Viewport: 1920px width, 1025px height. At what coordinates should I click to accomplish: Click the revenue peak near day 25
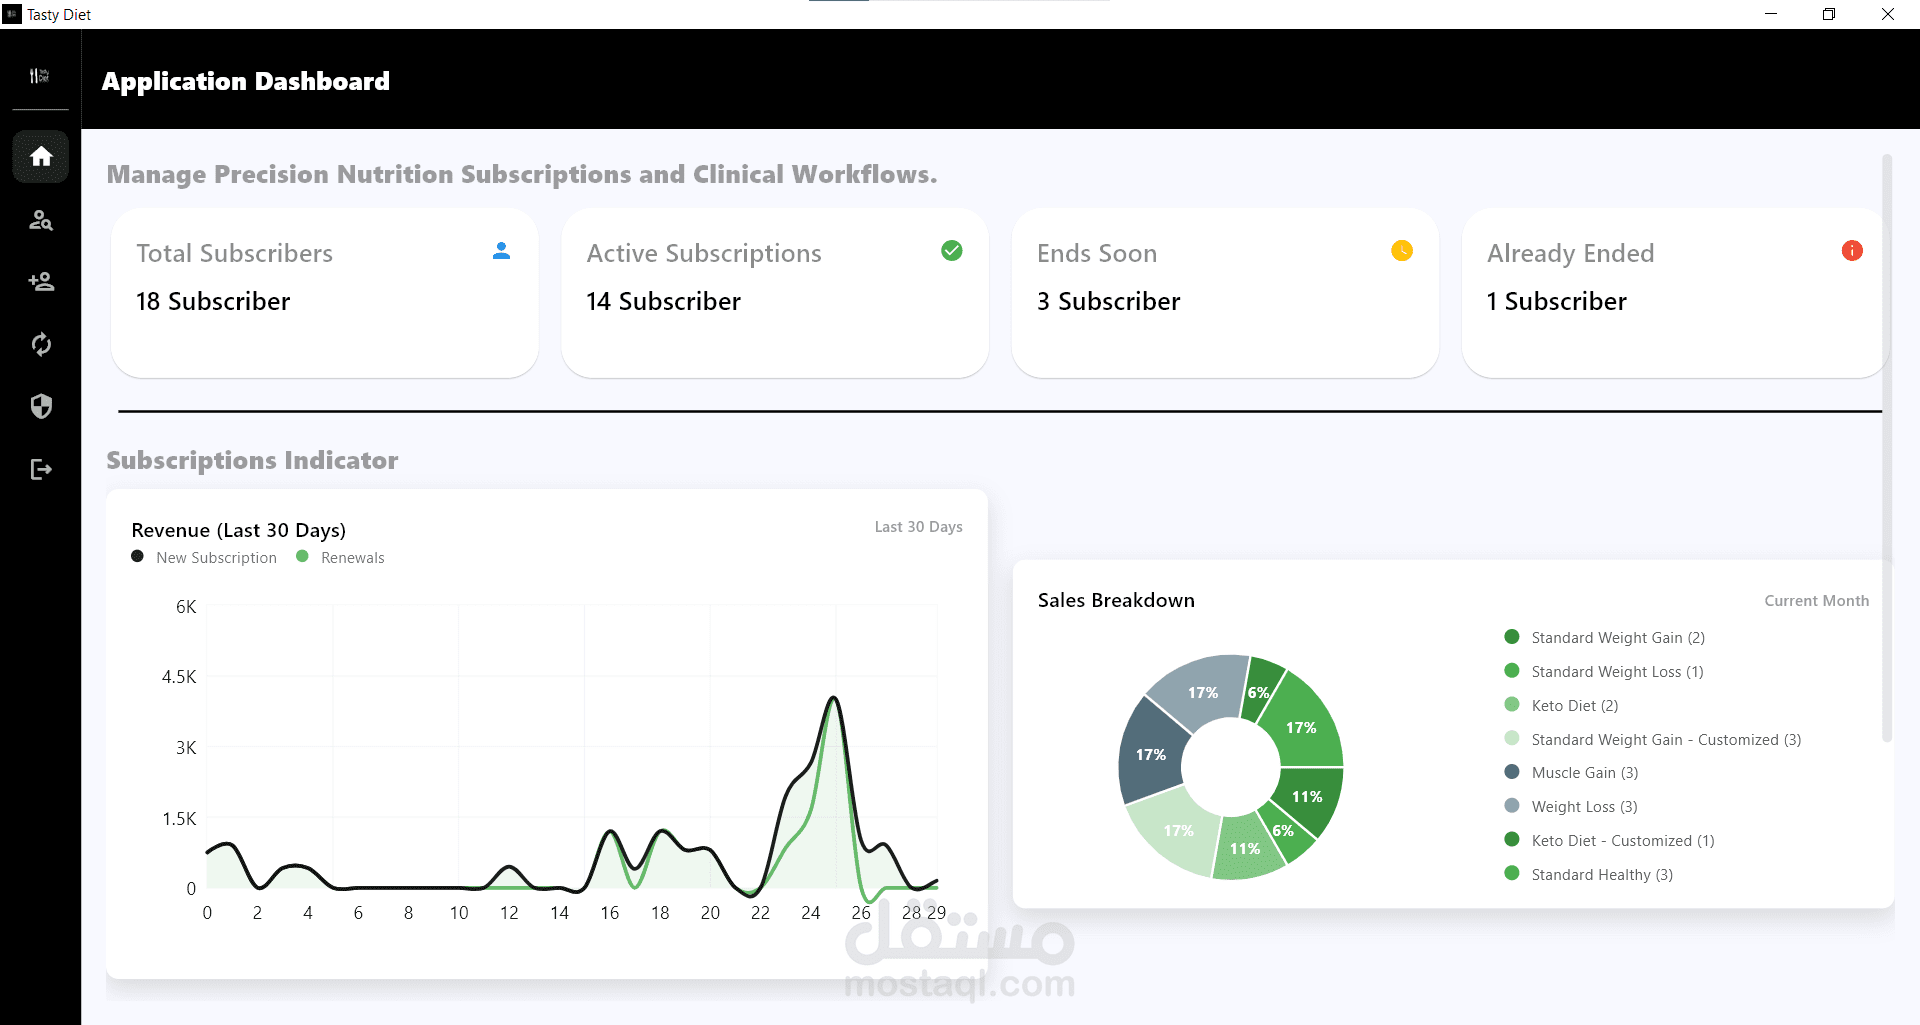pos(834,698)
